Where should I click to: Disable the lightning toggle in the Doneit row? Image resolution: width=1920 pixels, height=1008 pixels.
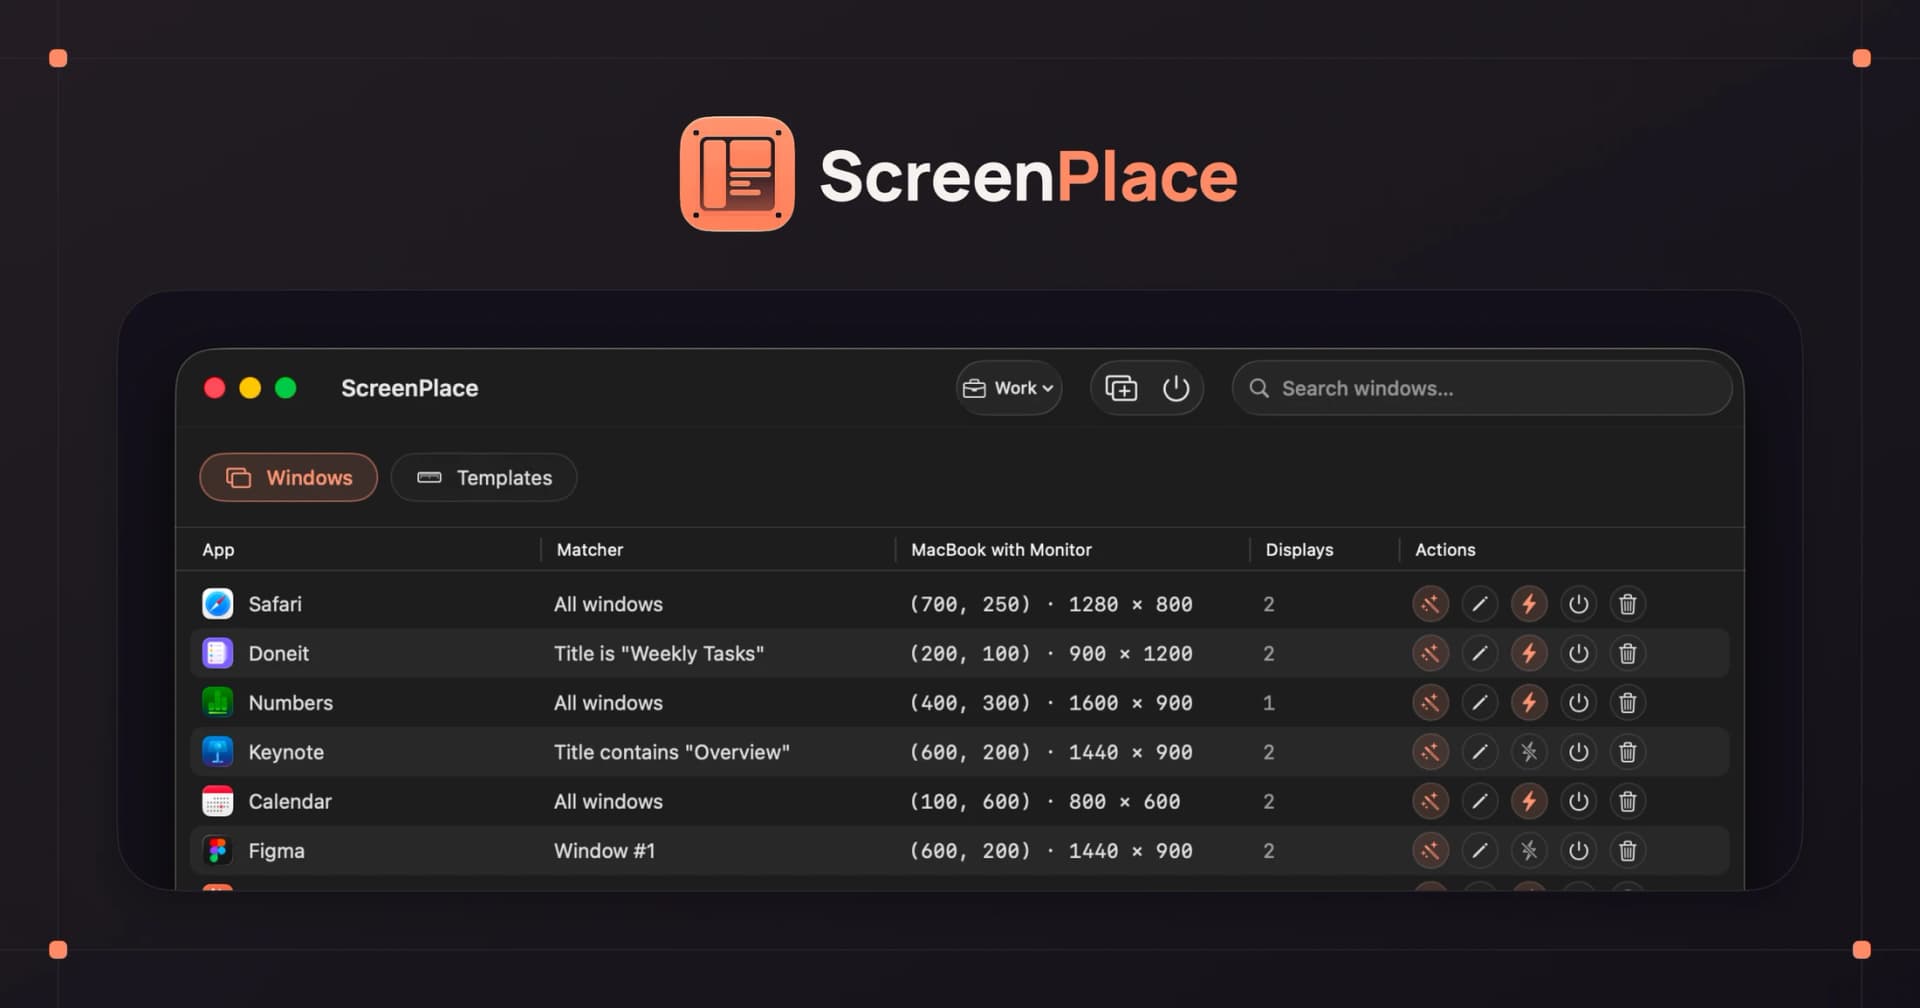click(x=1529, y=653)
